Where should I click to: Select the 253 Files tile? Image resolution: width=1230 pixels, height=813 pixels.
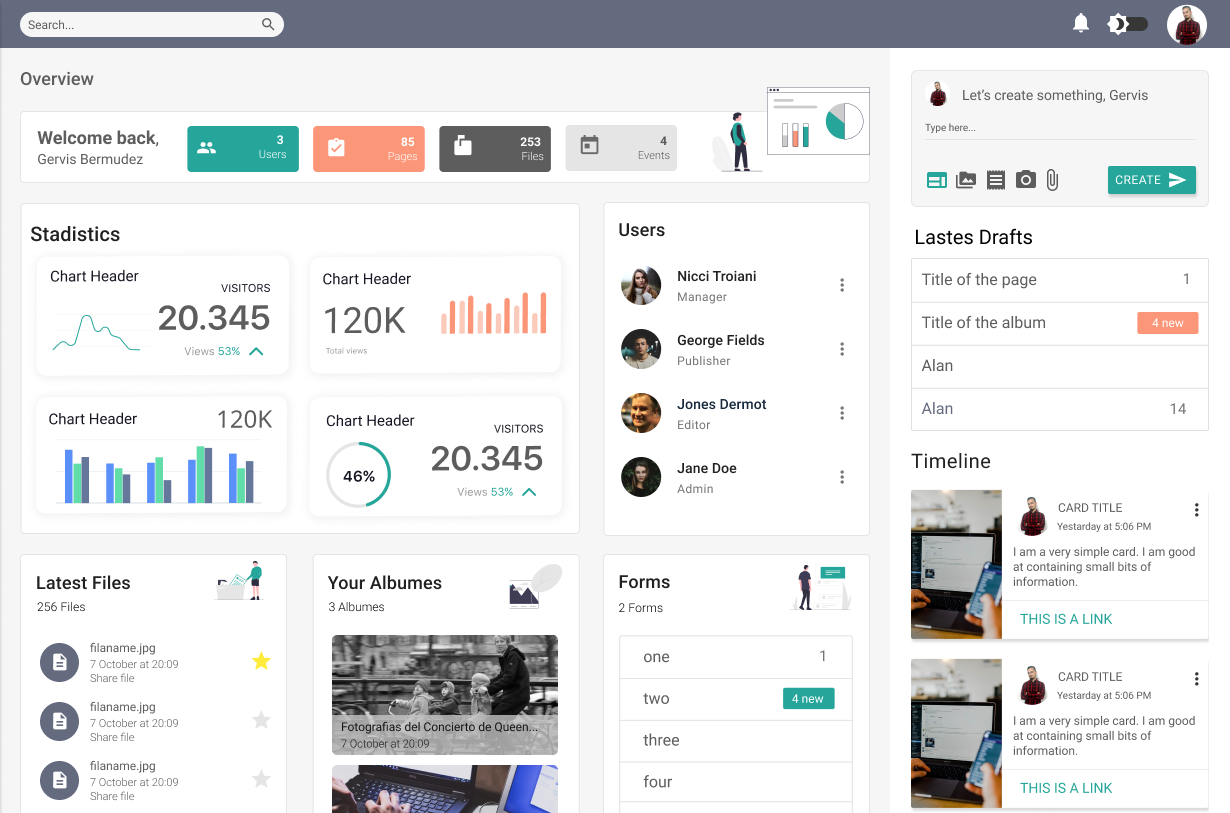[x=495, y=149]
